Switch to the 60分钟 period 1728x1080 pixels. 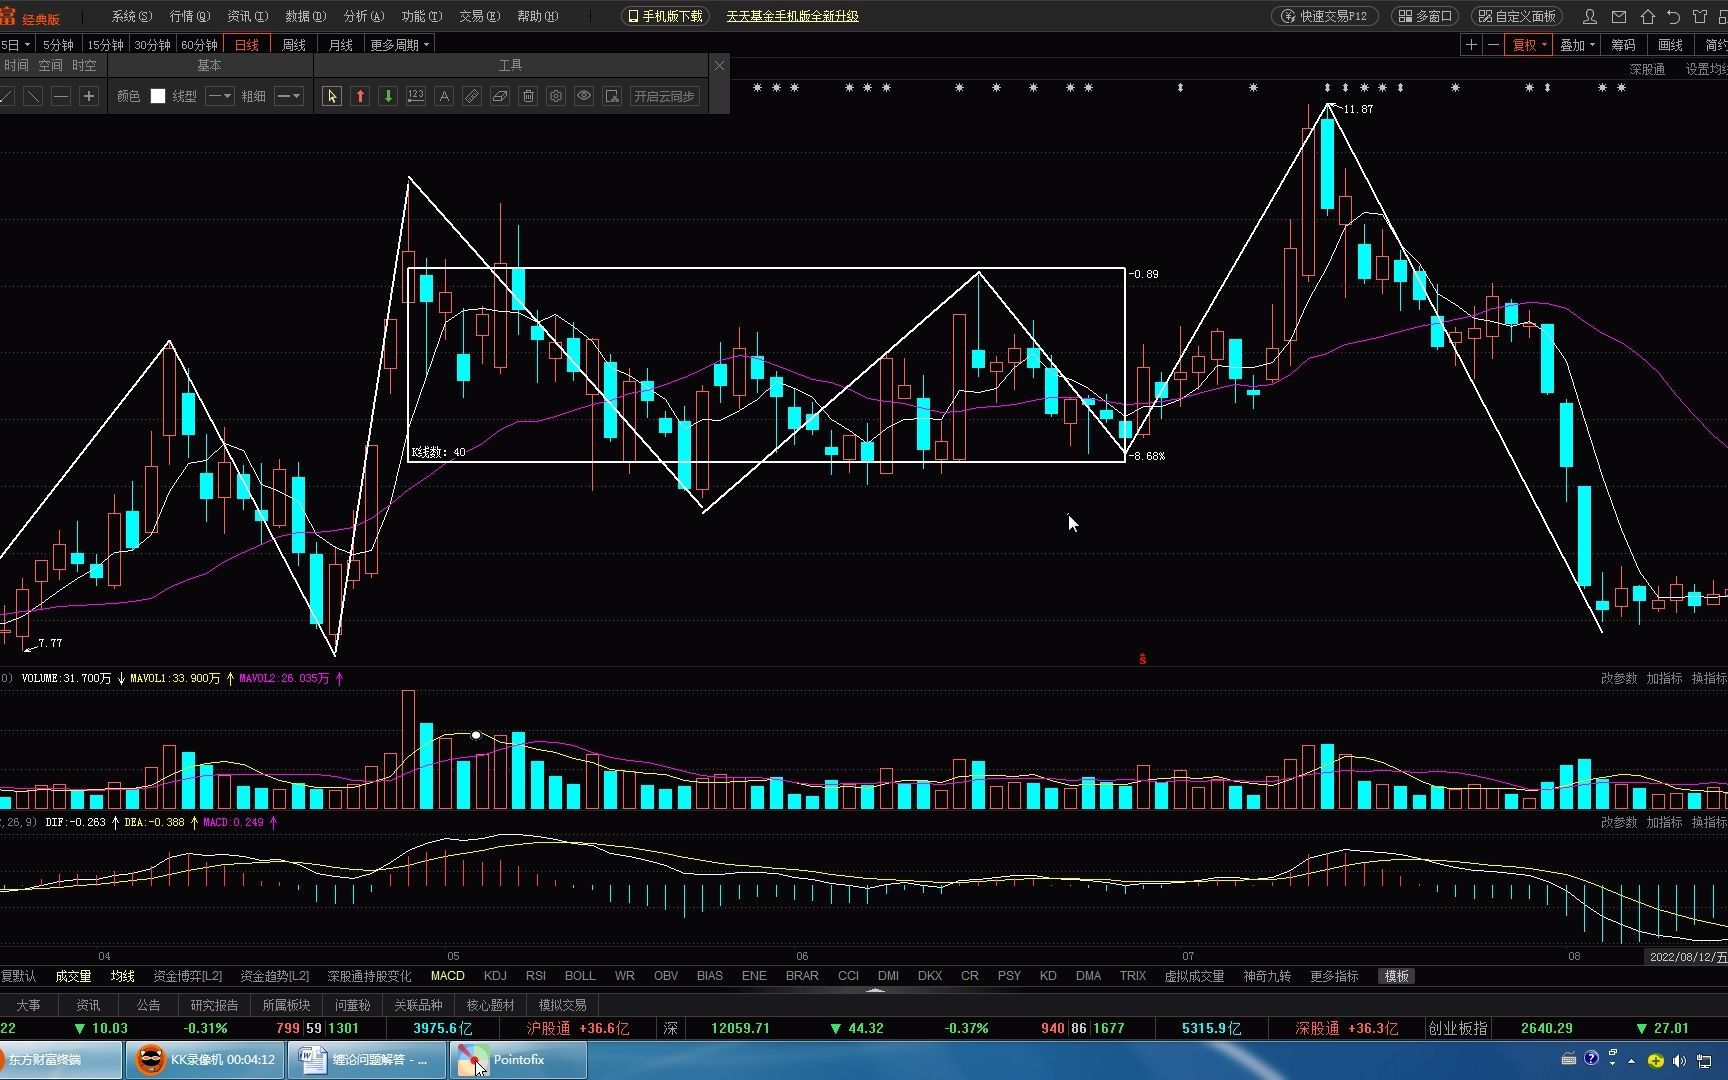199,45
